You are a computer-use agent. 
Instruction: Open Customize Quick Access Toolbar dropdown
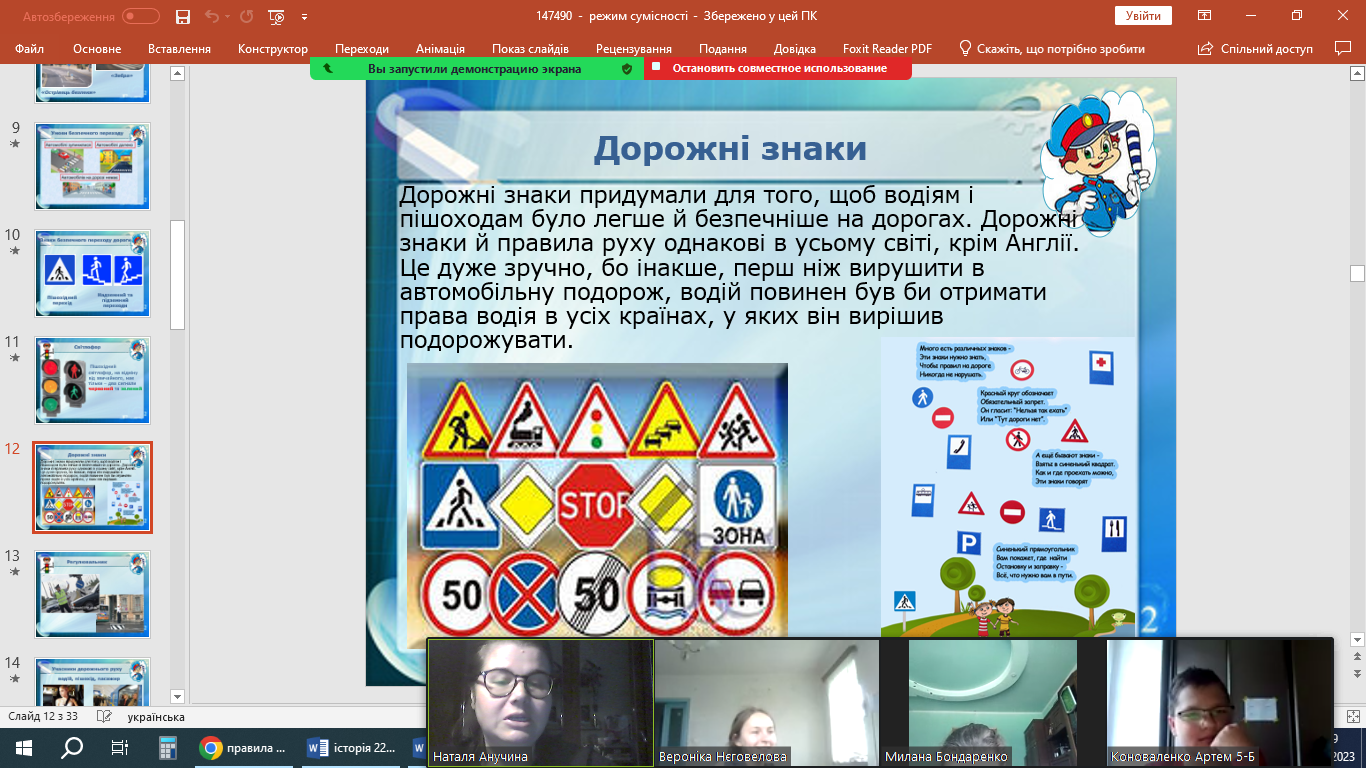[304, 17]
